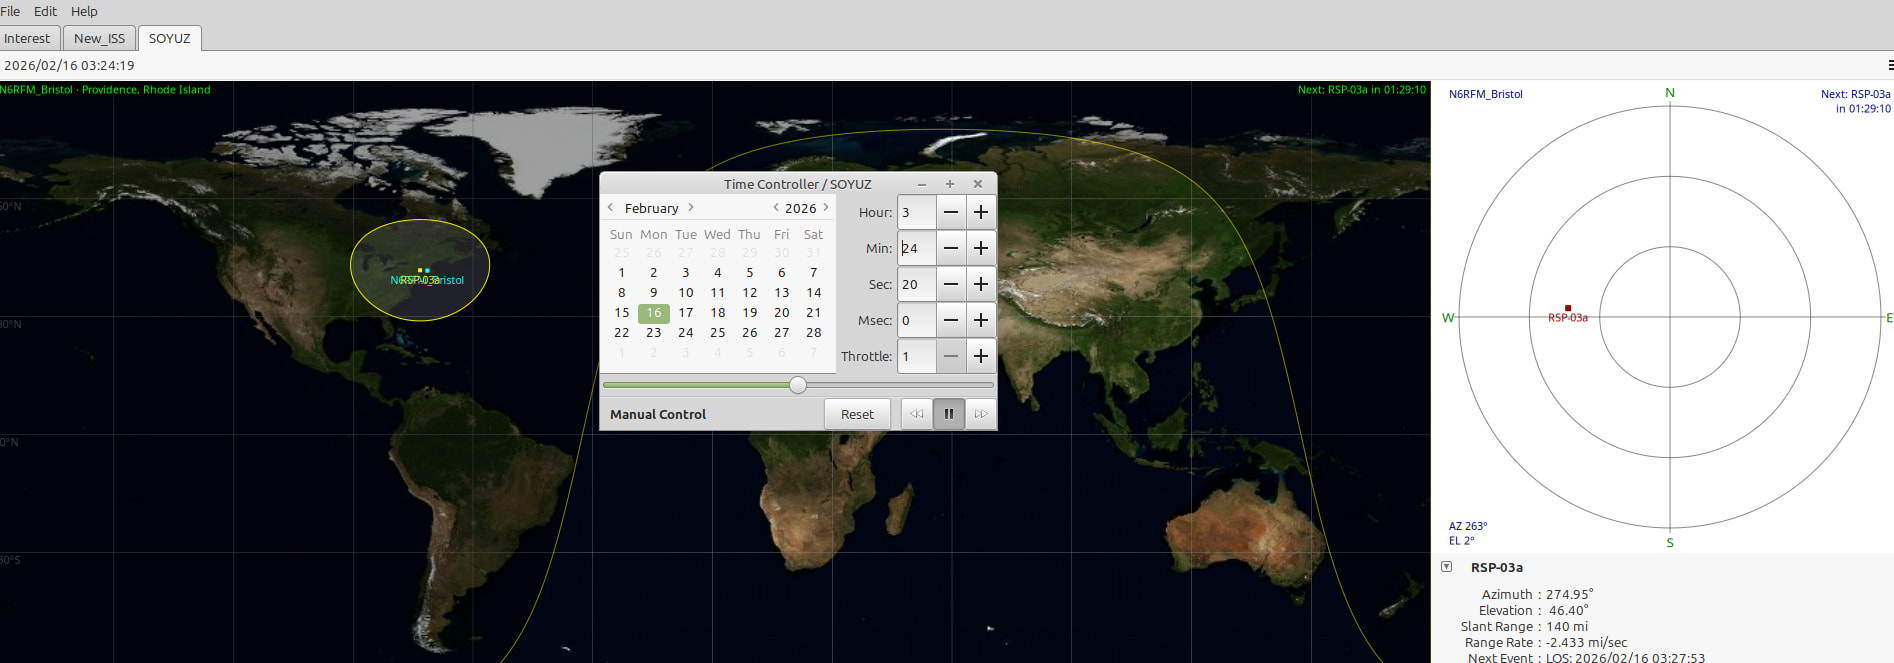1894x663 pixels.
Task: Open the Edit menu
Action: 45,11
